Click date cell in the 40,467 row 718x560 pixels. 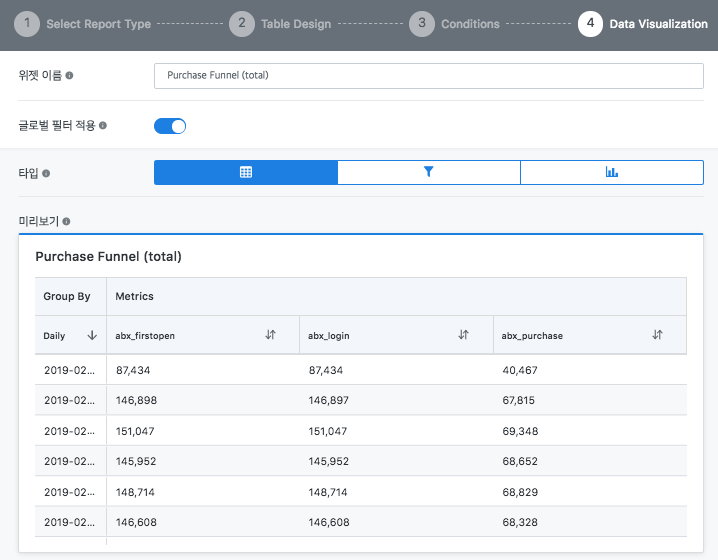(70, 370)
